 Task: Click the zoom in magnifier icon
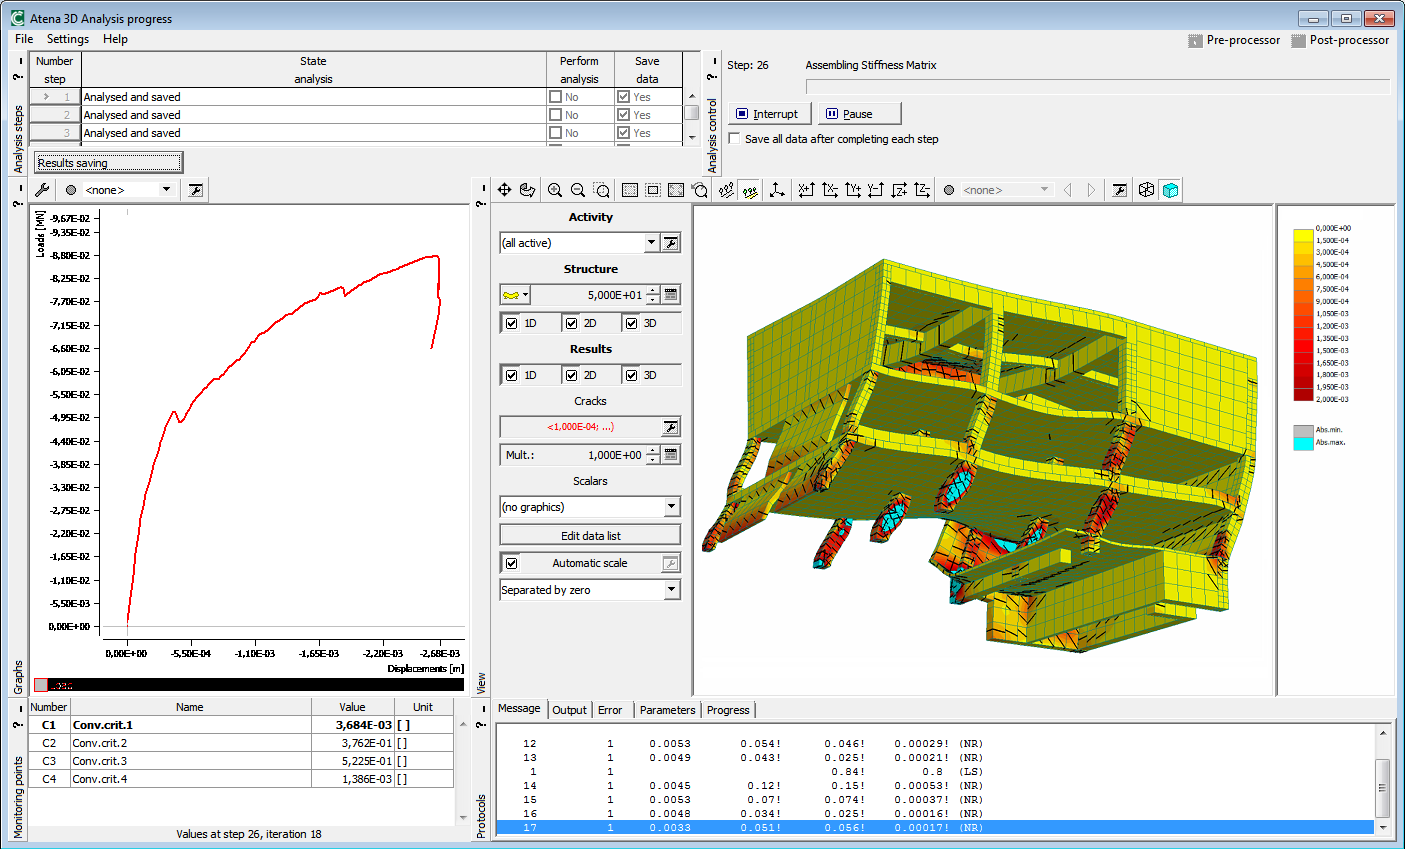tap(555, 190)
